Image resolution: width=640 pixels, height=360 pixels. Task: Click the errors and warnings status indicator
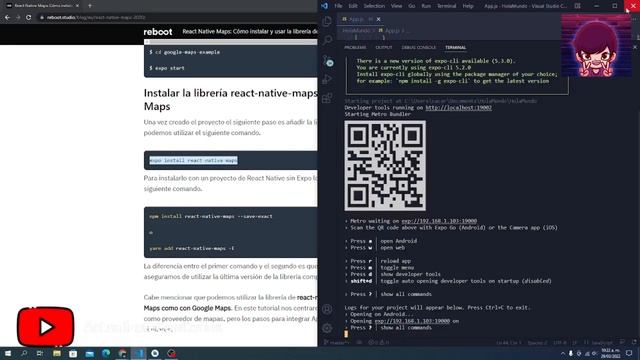click(378, 343)
